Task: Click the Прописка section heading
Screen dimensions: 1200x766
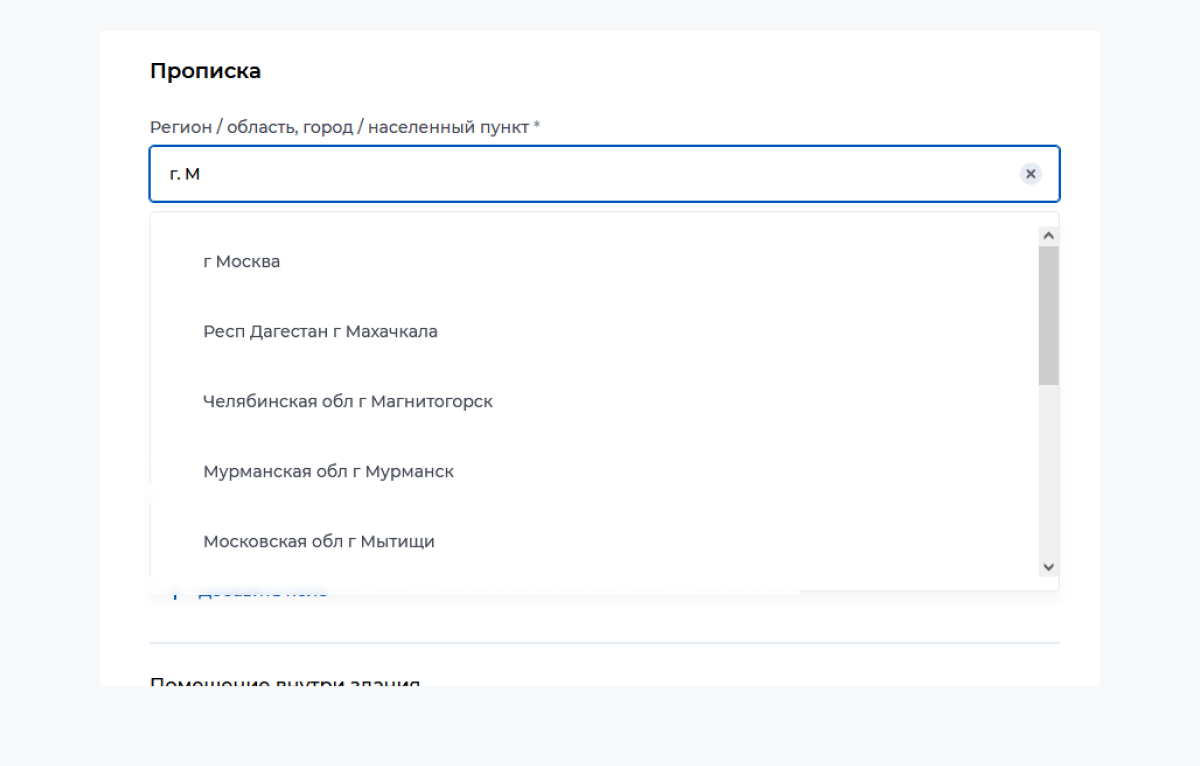Action: (205, 71)
